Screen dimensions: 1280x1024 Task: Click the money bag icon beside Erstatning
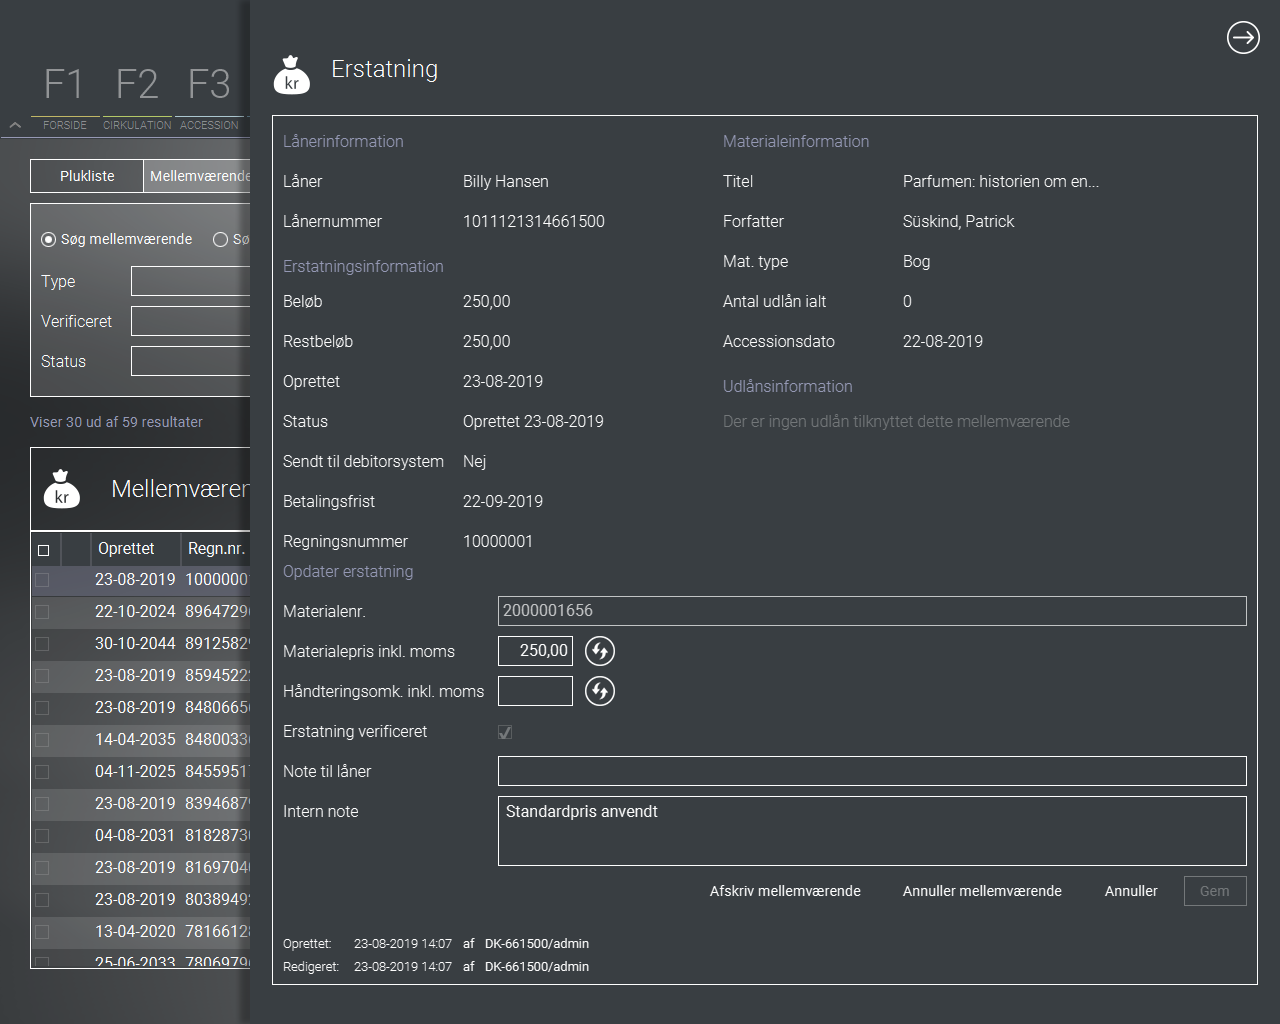291,75
